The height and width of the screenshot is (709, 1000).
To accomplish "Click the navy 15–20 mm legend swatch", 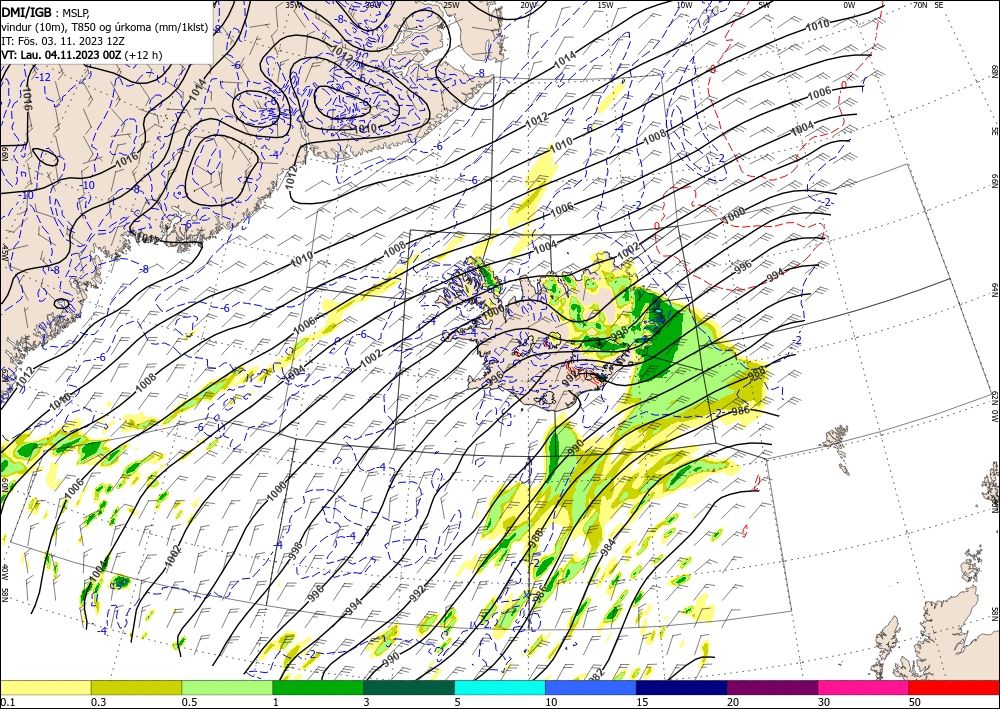I will pos(682,687).
